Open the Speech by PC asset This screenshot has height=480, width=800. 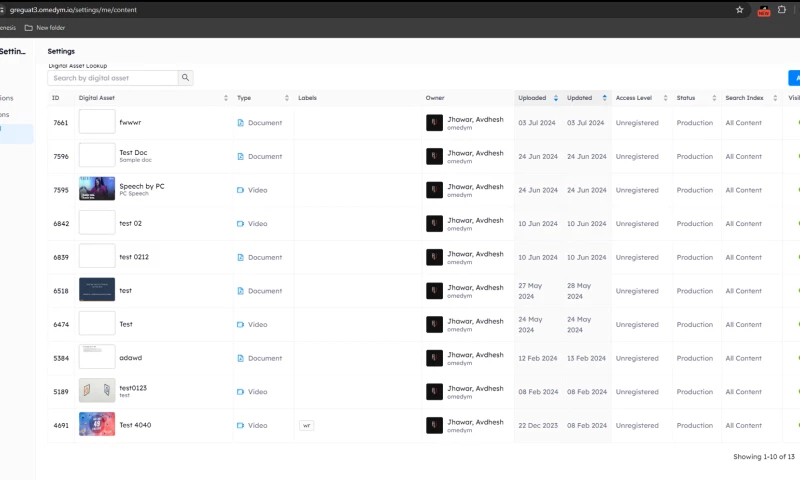pos(142,187)
